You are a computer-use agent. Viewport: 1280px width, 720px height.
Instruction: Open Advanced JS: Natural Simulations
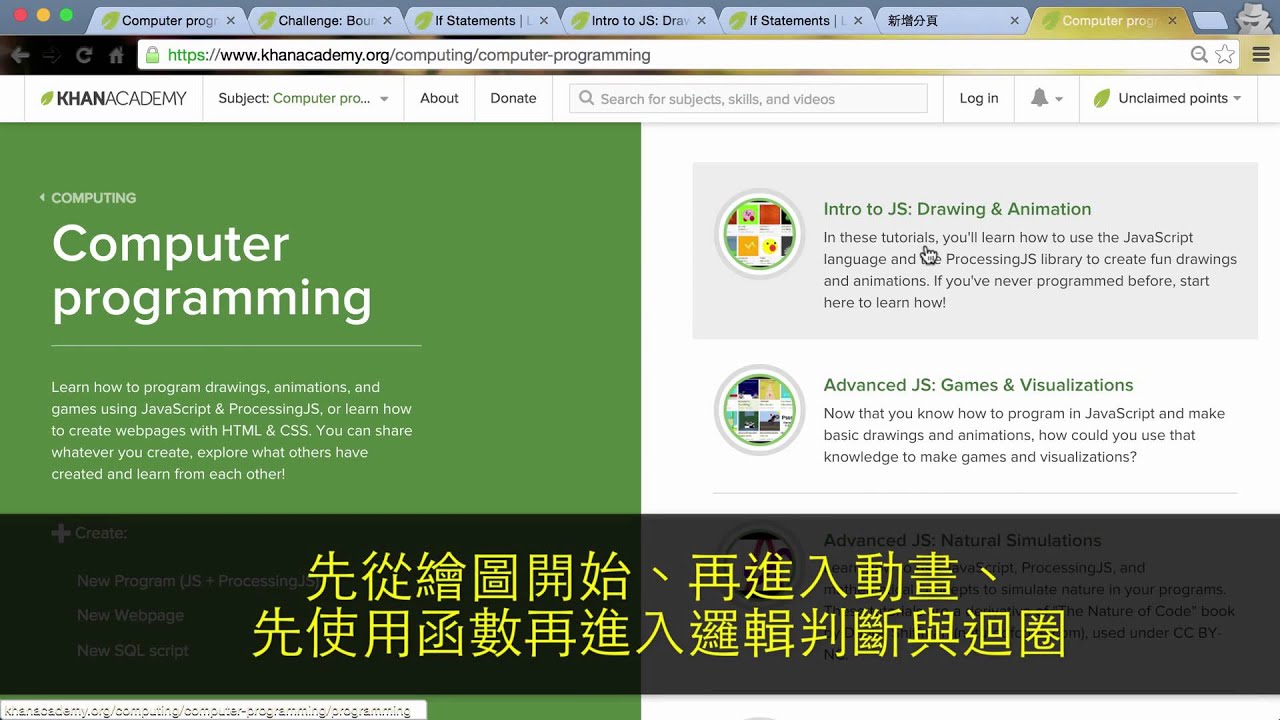pyautogui.click(x=962, y=540)
